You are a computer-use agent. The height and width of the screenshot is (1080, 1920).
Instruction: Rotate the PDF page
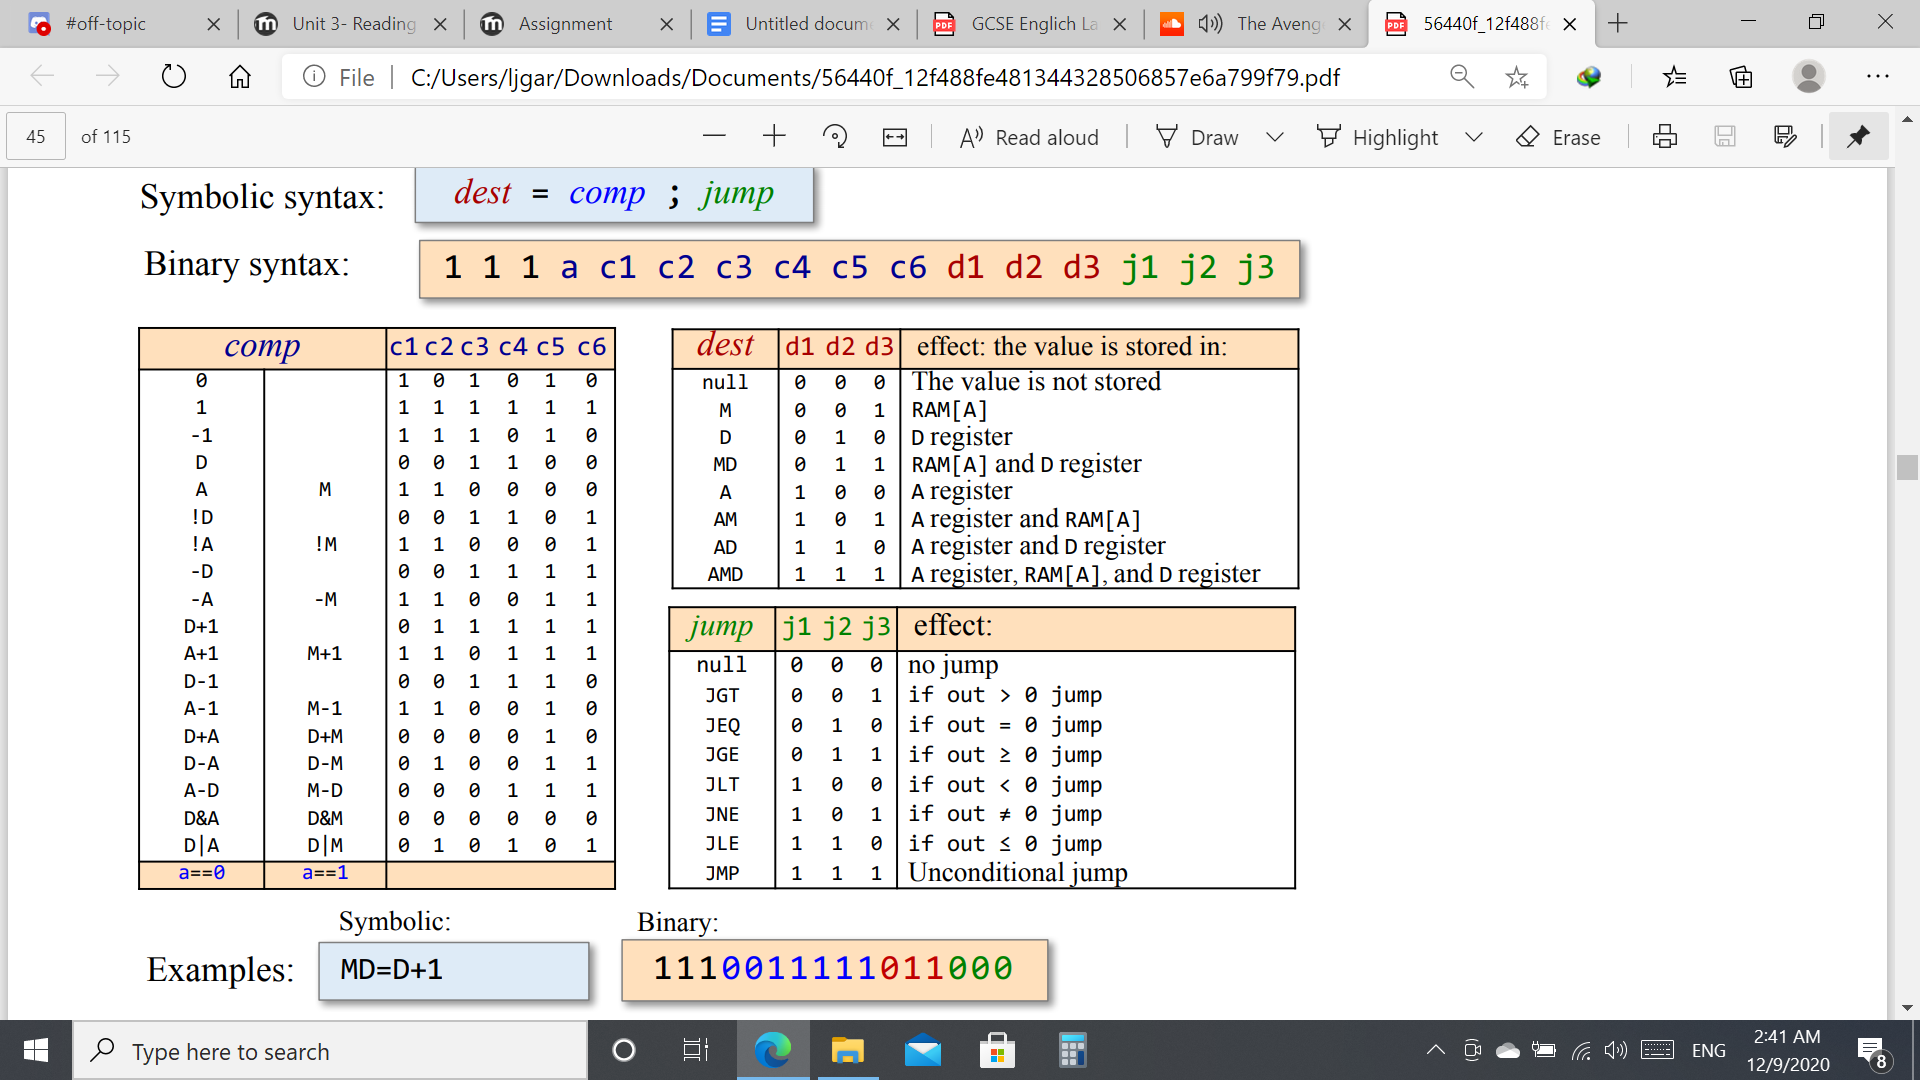[x=834, y=137]
